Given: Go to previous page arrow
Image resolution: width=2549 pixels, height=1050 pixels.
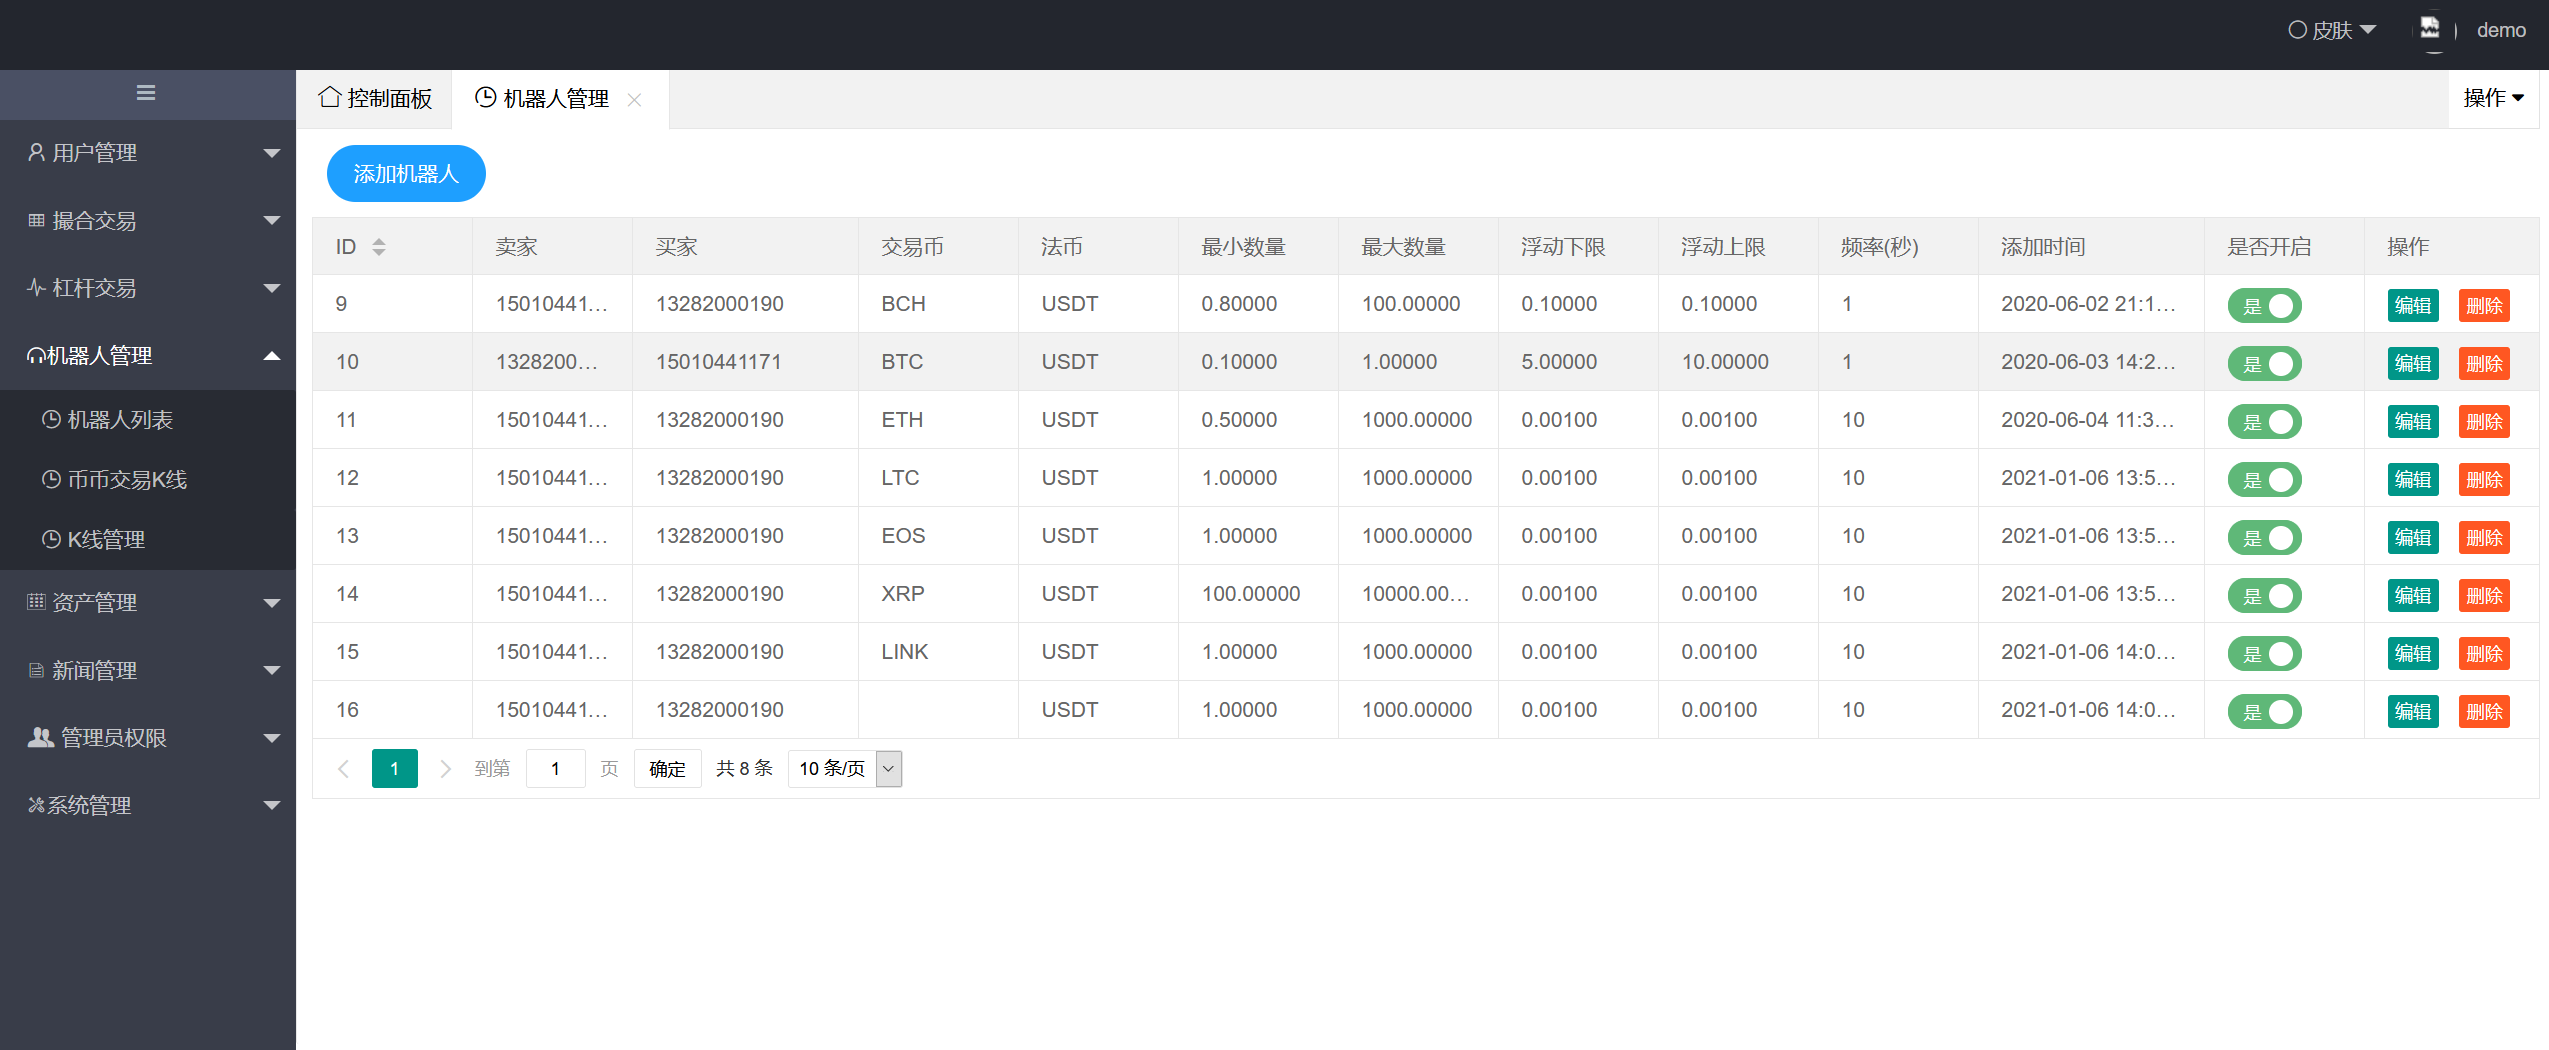Looking at the screenshot, I should click(343, 768).
